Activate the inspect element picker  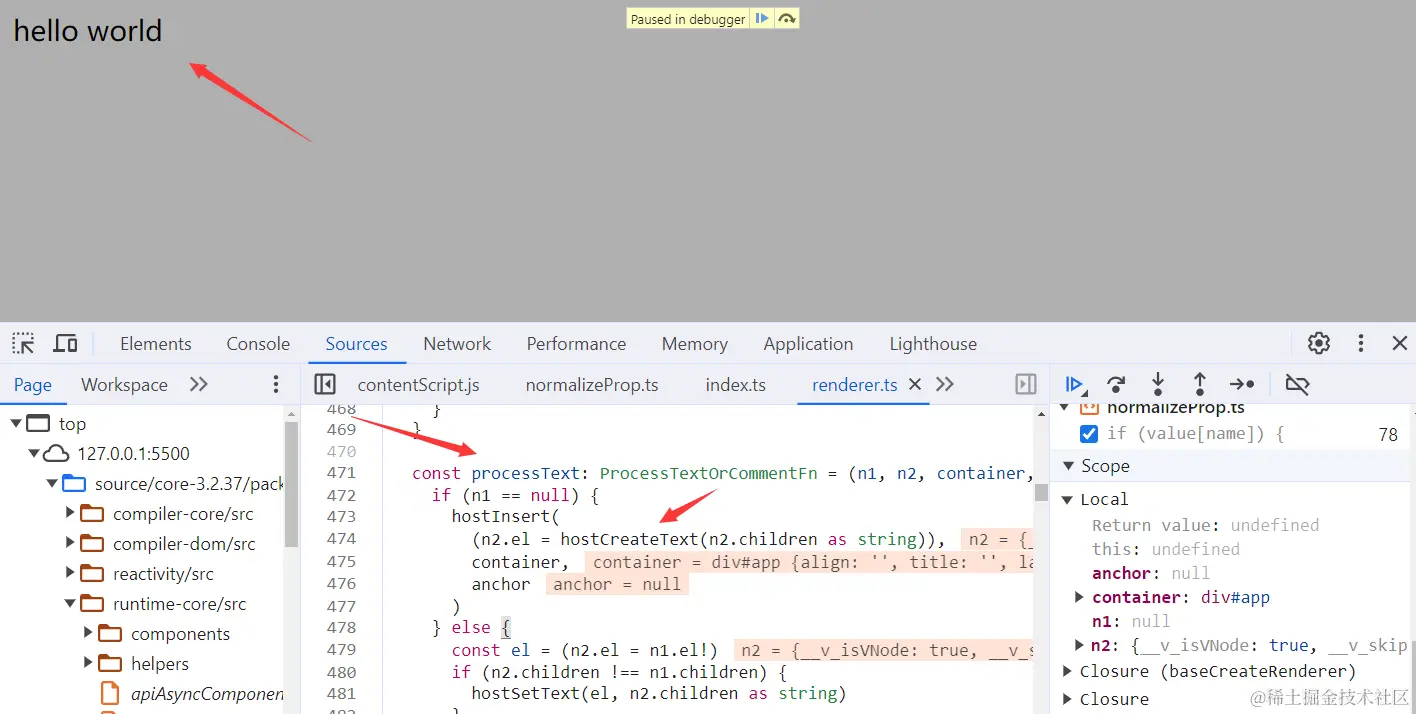point(23,343)
